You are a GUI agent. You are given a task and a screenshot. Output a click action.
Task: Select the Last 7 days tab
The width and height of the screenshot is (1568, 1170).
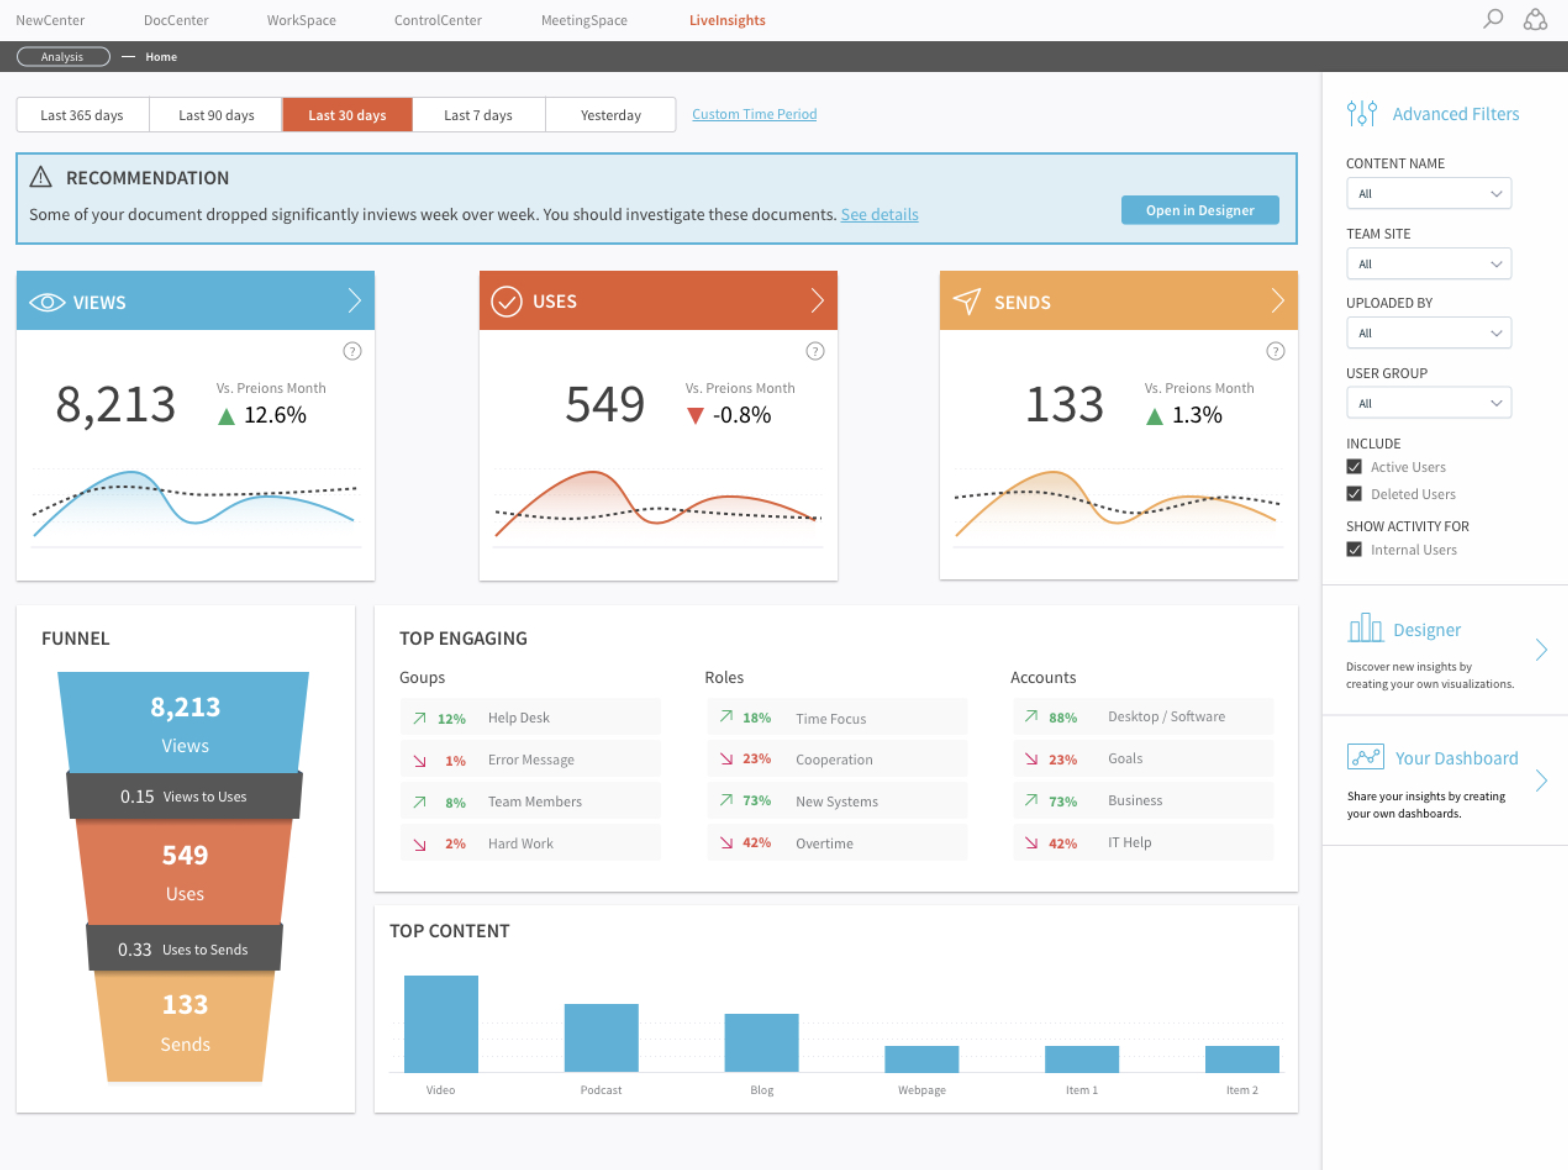[x=478, y=115]
